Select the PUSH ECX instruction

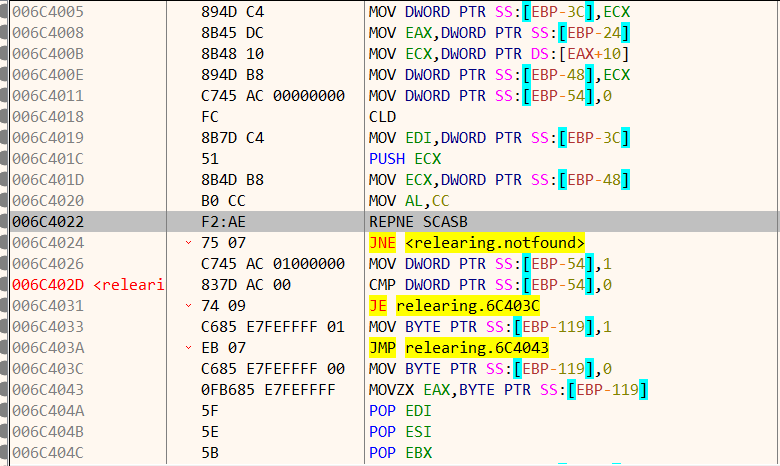pyautogui.click(x=405, y=158)
